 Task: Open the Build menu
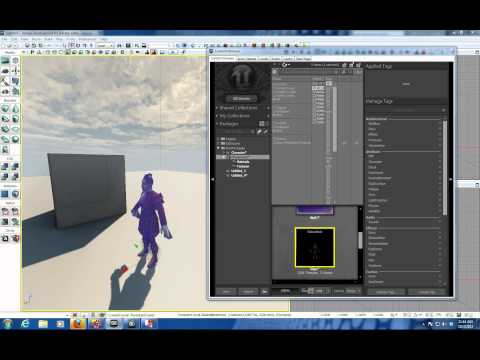tap(49, 39)
